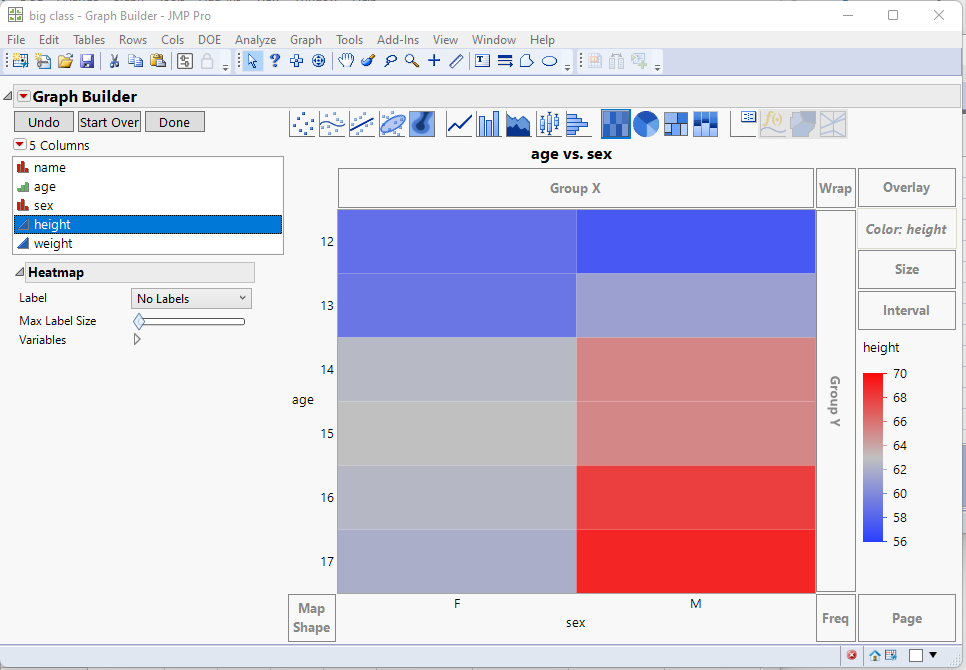The height and width of the screenshot is (670, 966).
Task: Select the Points element icon
Action: [303, 123]
